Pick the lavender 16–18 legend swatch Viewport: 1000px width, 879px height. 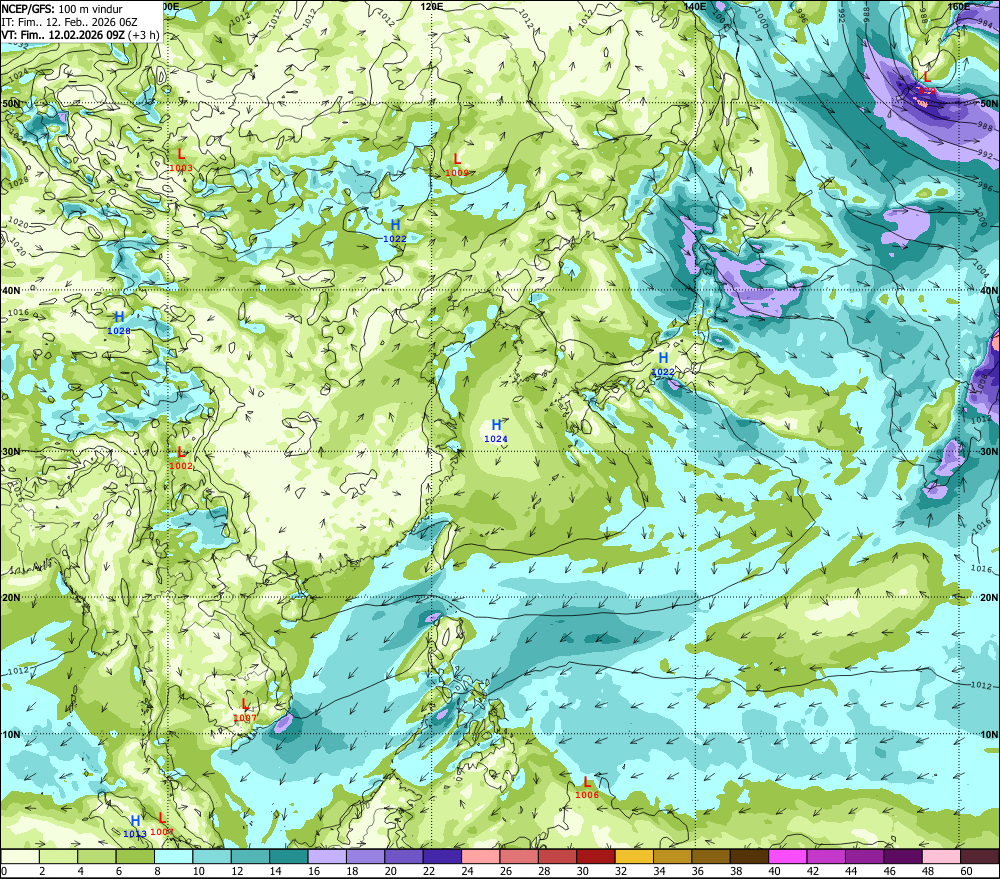tap(327, 856)
